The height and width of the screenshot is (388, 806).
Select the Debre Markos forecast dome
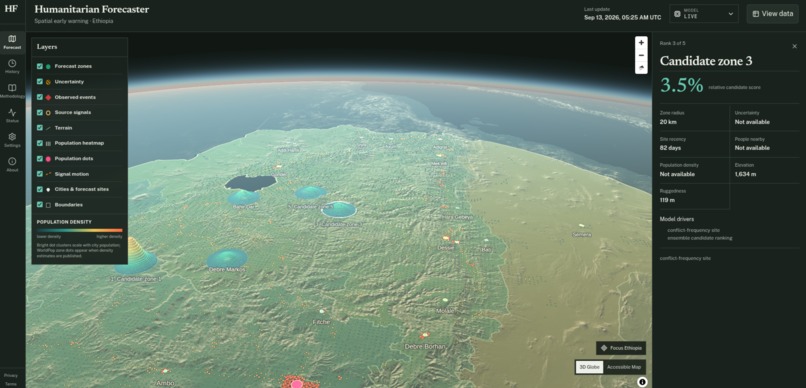click(227, 258)
